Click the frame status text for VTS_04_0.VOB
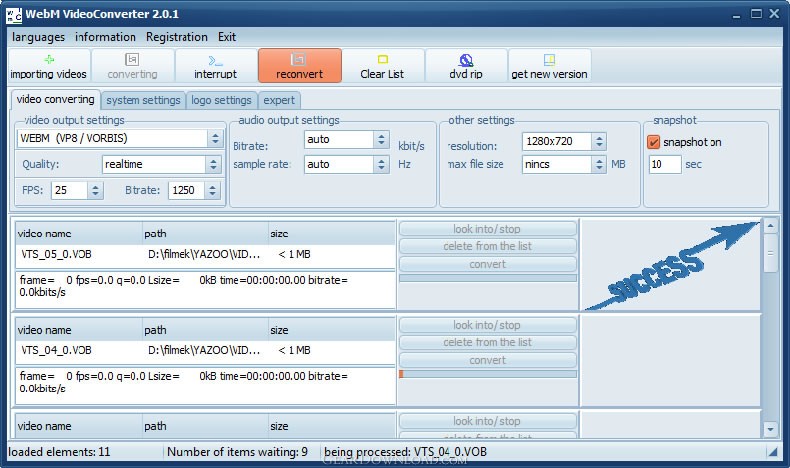 [x=184, y=382]
